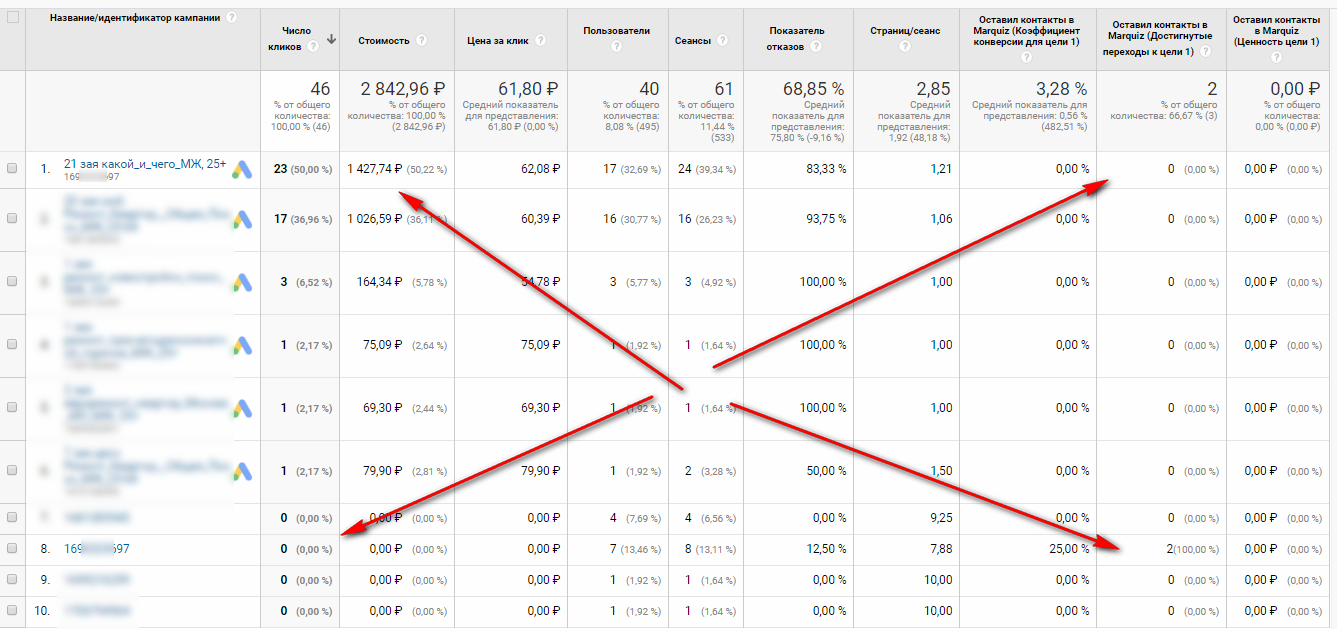Click Название/идентификатор кампании header
This screenshot has width=1337, height=629.
tap(135, 18)
